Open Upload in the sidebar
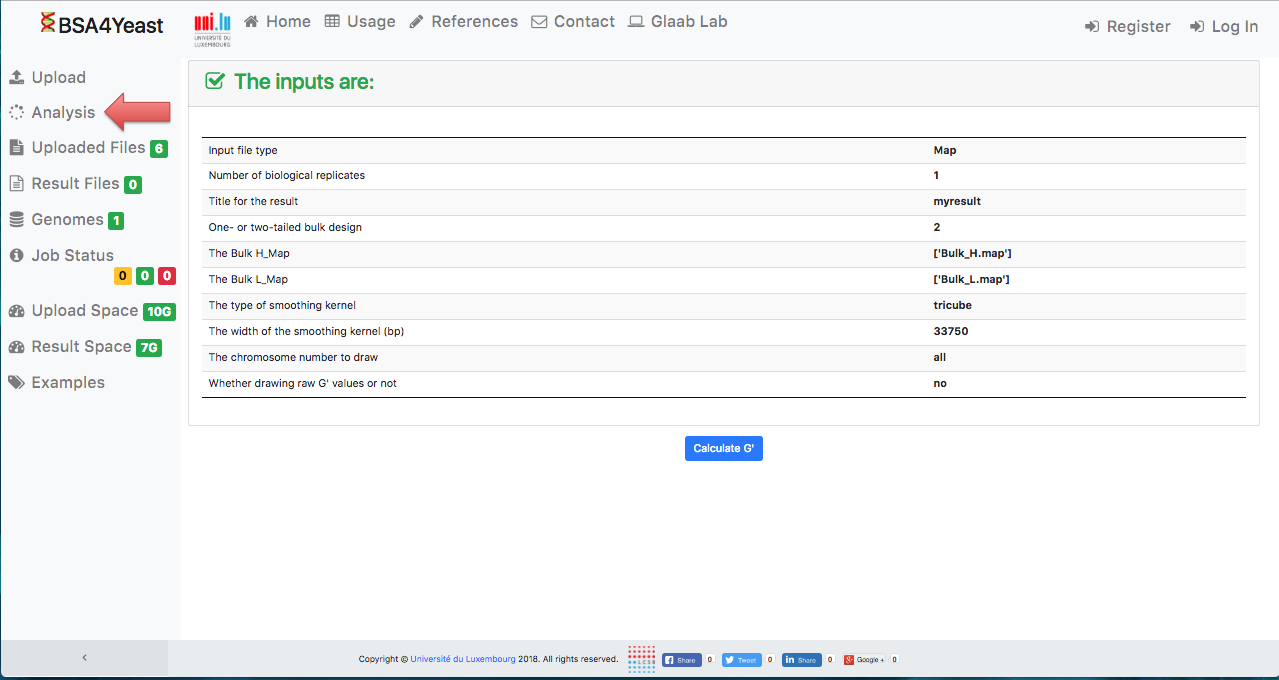The image size is (1279, 680). click(x=58, y=78)
